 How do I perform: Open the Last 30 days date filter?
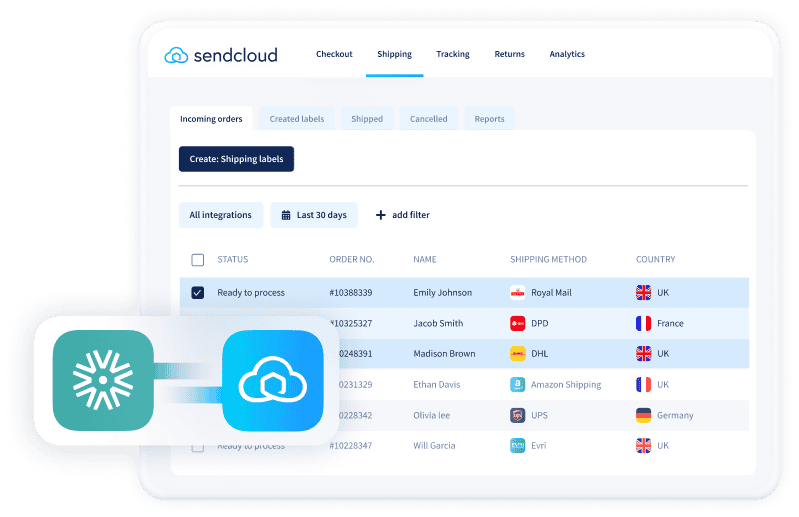314,215
